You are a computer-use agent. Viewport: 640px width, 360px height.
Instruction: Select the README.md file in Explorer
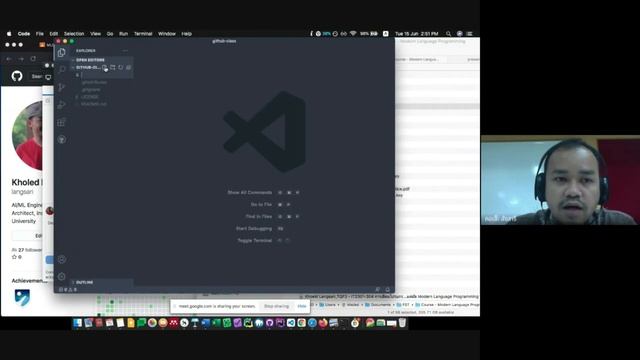93,104
